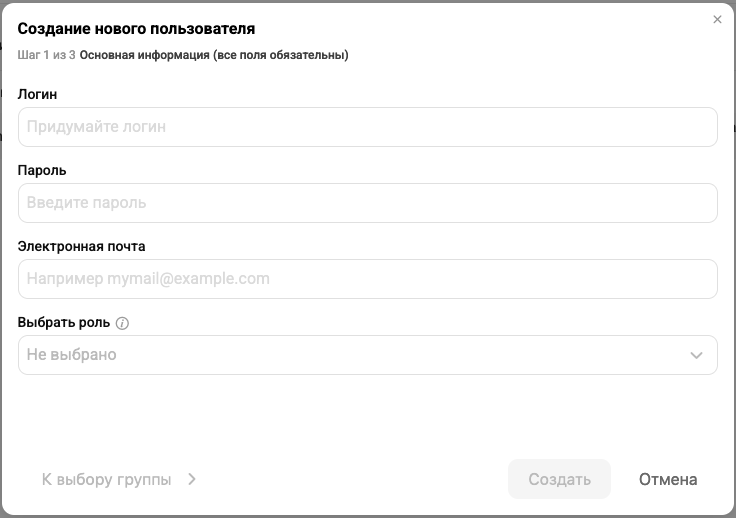Close the new user creation dialog
The height and width of the screenshot is (518, 736).
tap(717, 19)
